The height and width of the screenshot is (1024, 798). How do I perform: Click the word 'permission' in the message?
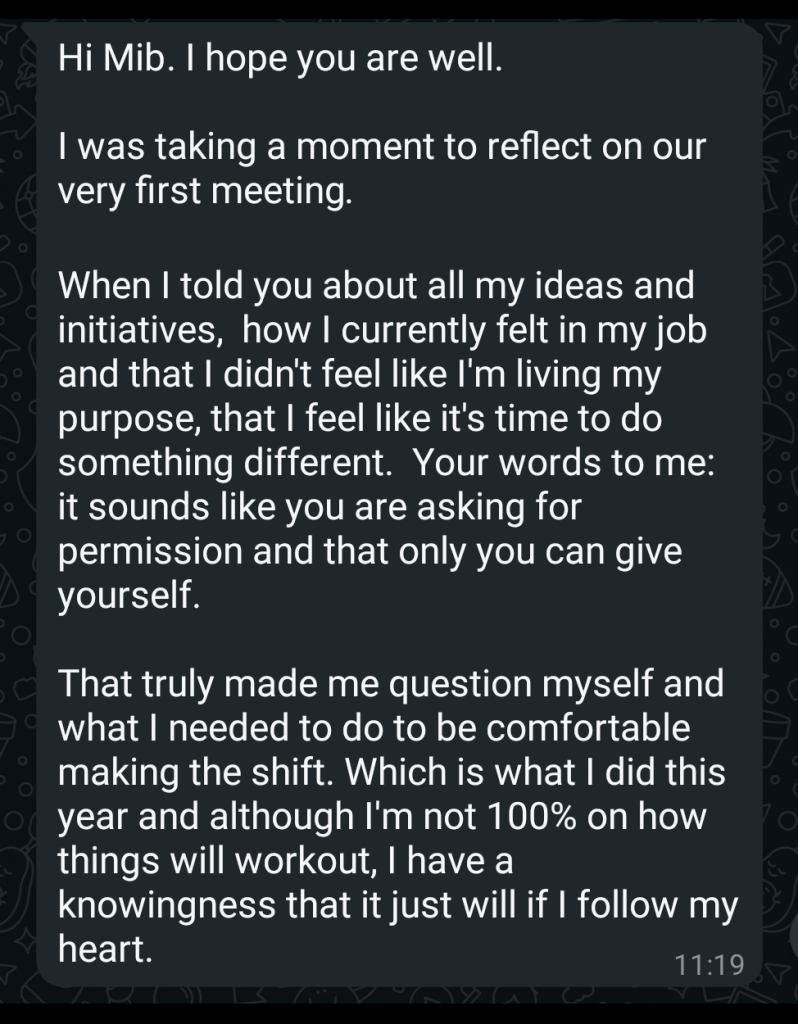point(150,551)
